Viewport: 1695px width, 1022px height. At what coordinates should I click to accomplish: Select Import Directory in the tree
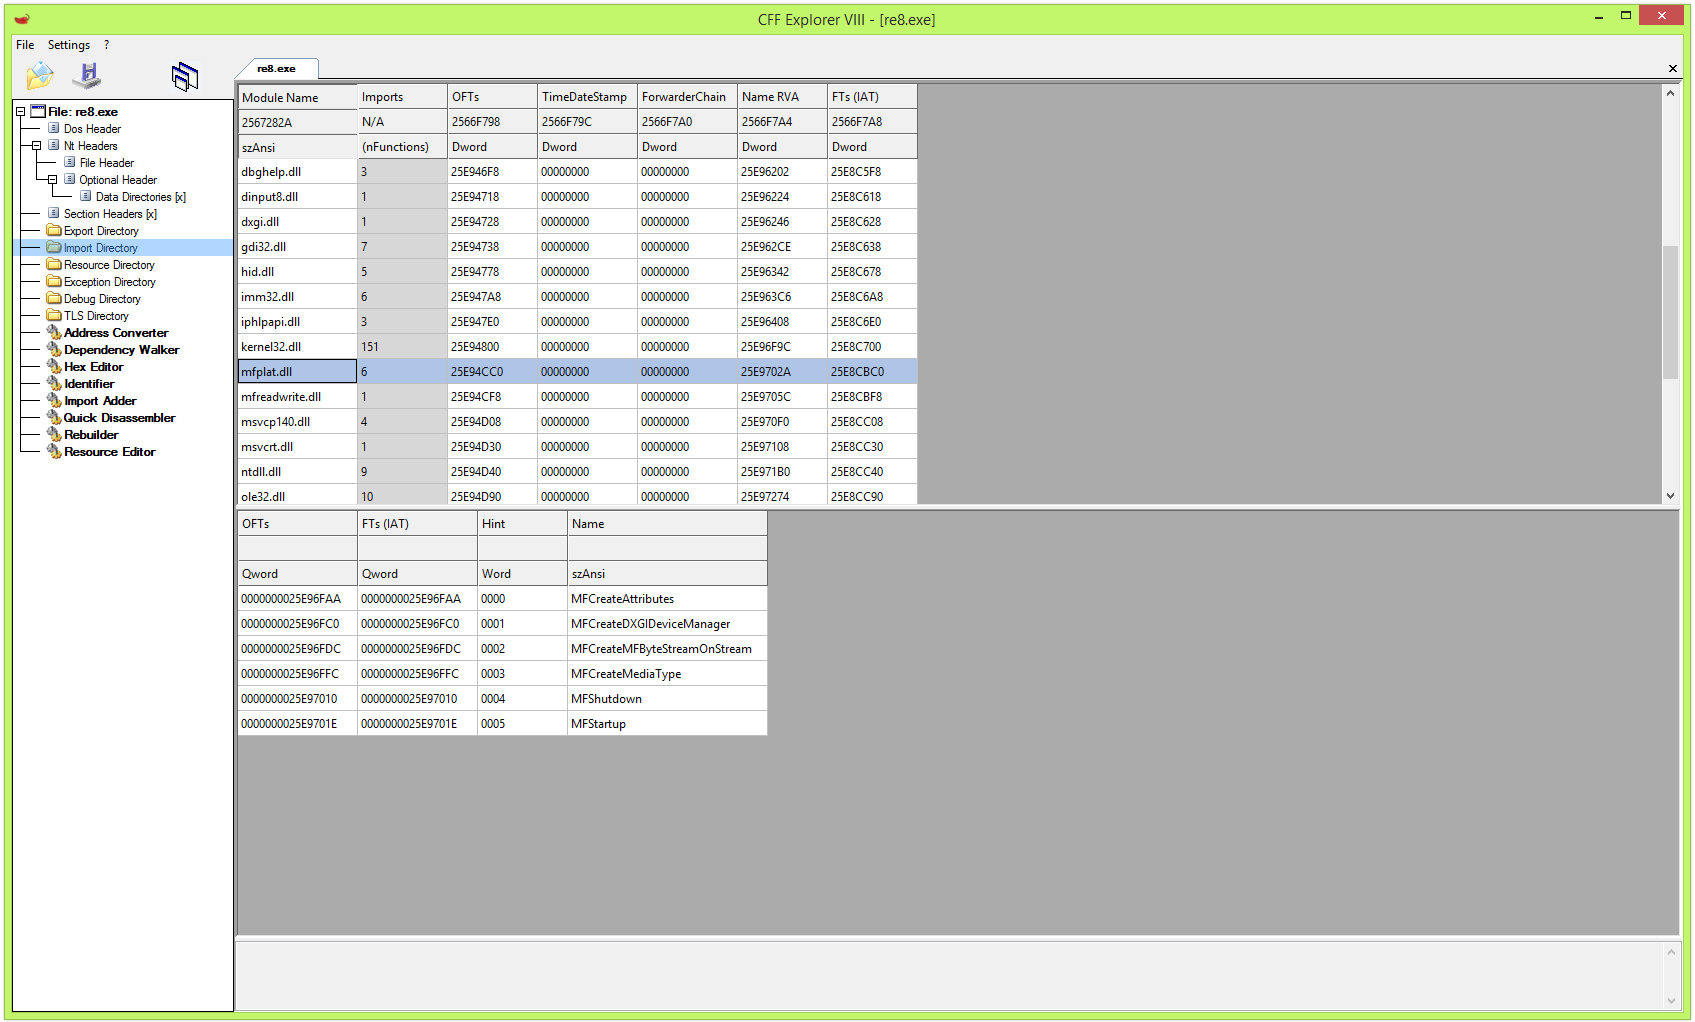coord(101,248)
